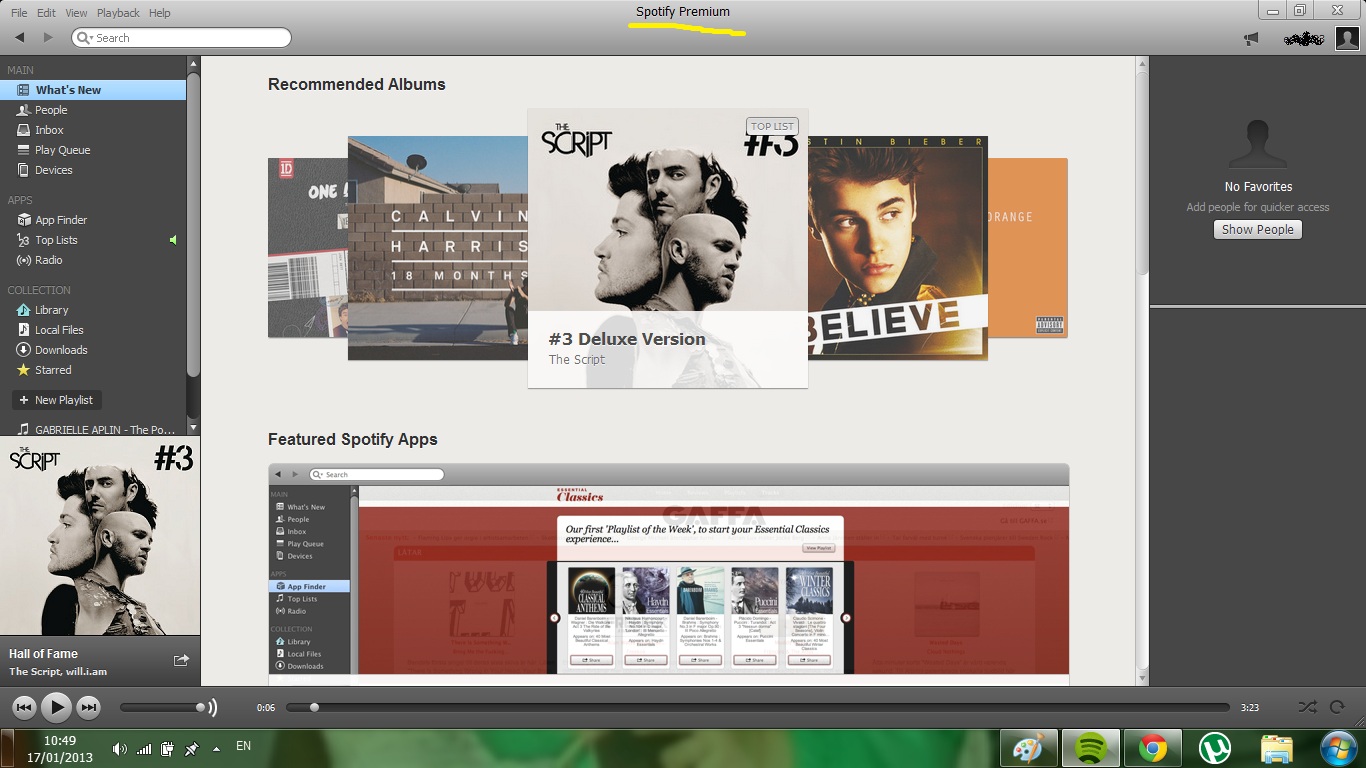Click the play button
The image size is (1366, 768).
point(57,708)
